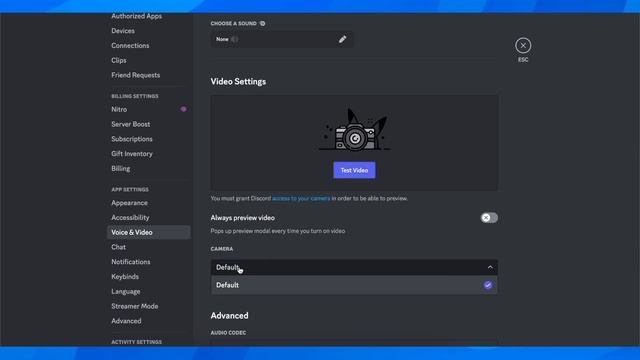The height and width of the screenshot is (360, 640).
Task: Open the Billing settings page
Action: (x=121, y=168)
